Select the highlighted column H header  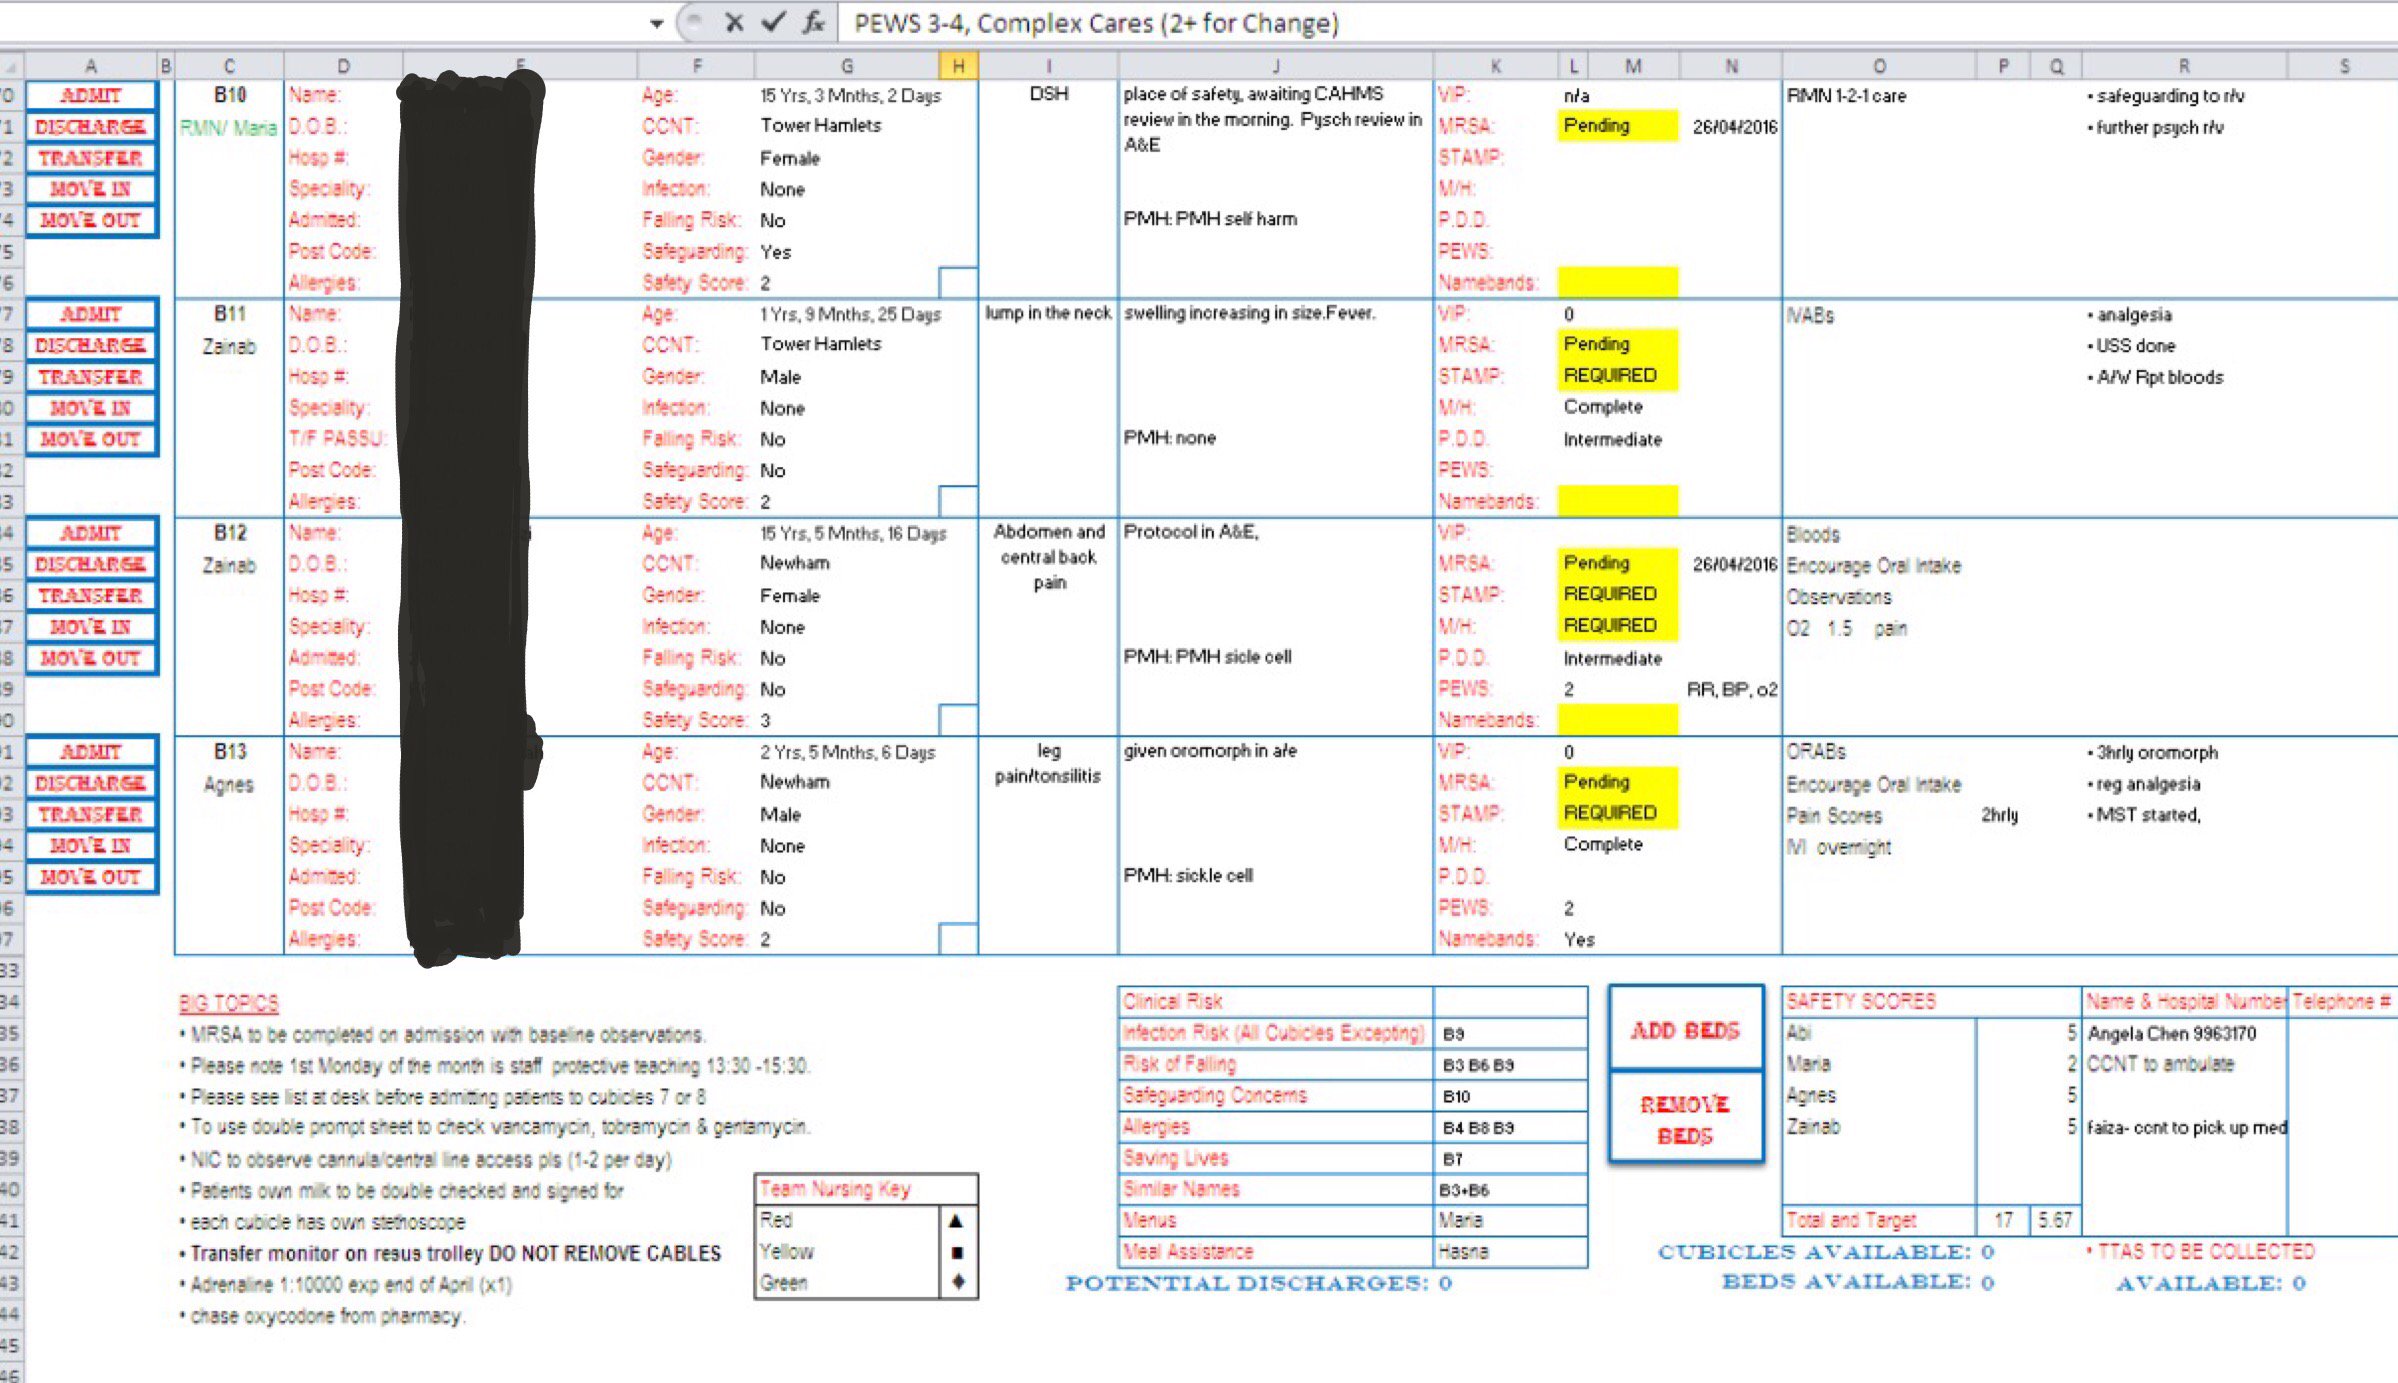[958, 66]
